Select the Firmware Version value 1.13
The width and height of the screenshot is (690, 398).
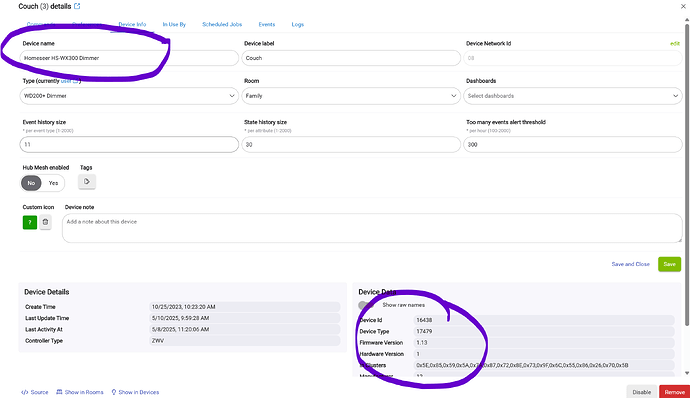click(543, 343)
